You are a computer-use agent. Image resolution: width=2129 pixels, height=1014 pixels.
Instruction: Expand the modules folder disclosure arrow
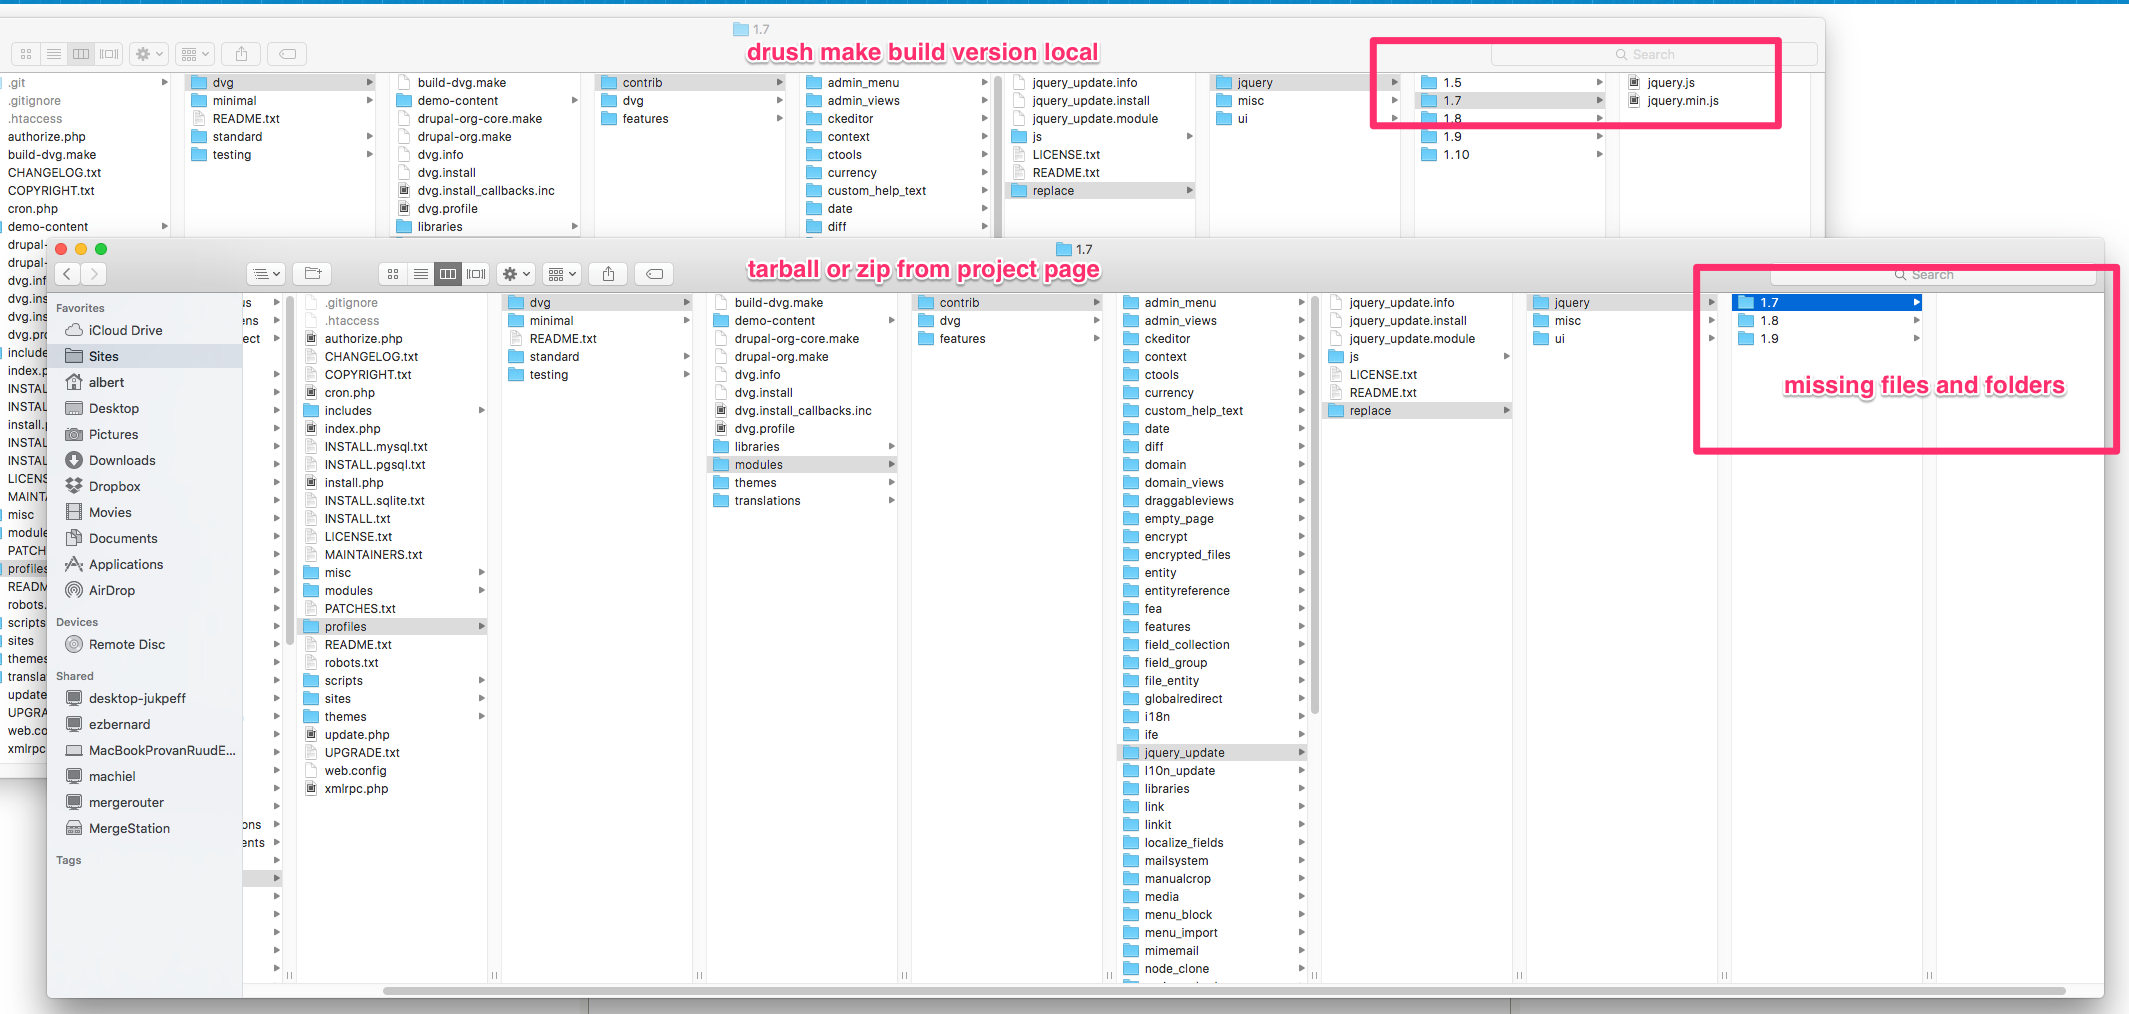891,464
